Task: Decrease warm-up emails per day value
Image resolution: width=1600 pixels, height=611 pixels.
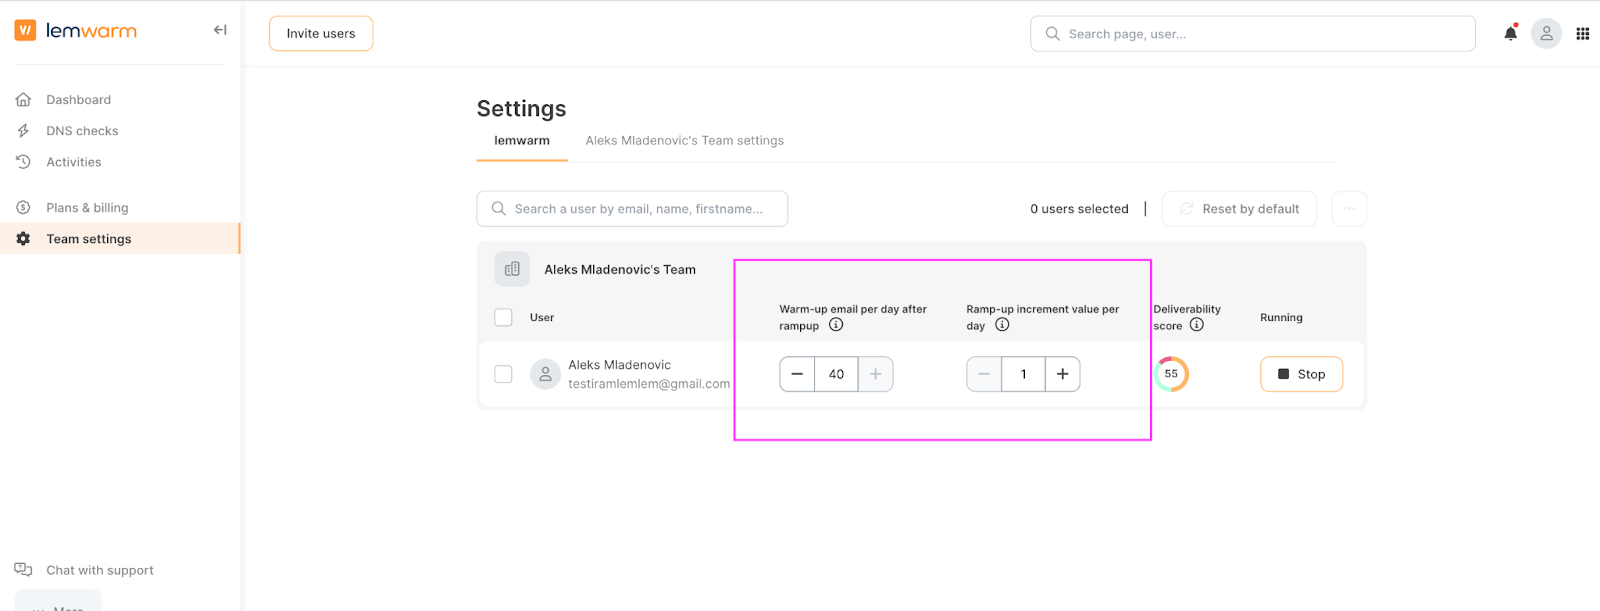Action: click(x=797, y=374)
